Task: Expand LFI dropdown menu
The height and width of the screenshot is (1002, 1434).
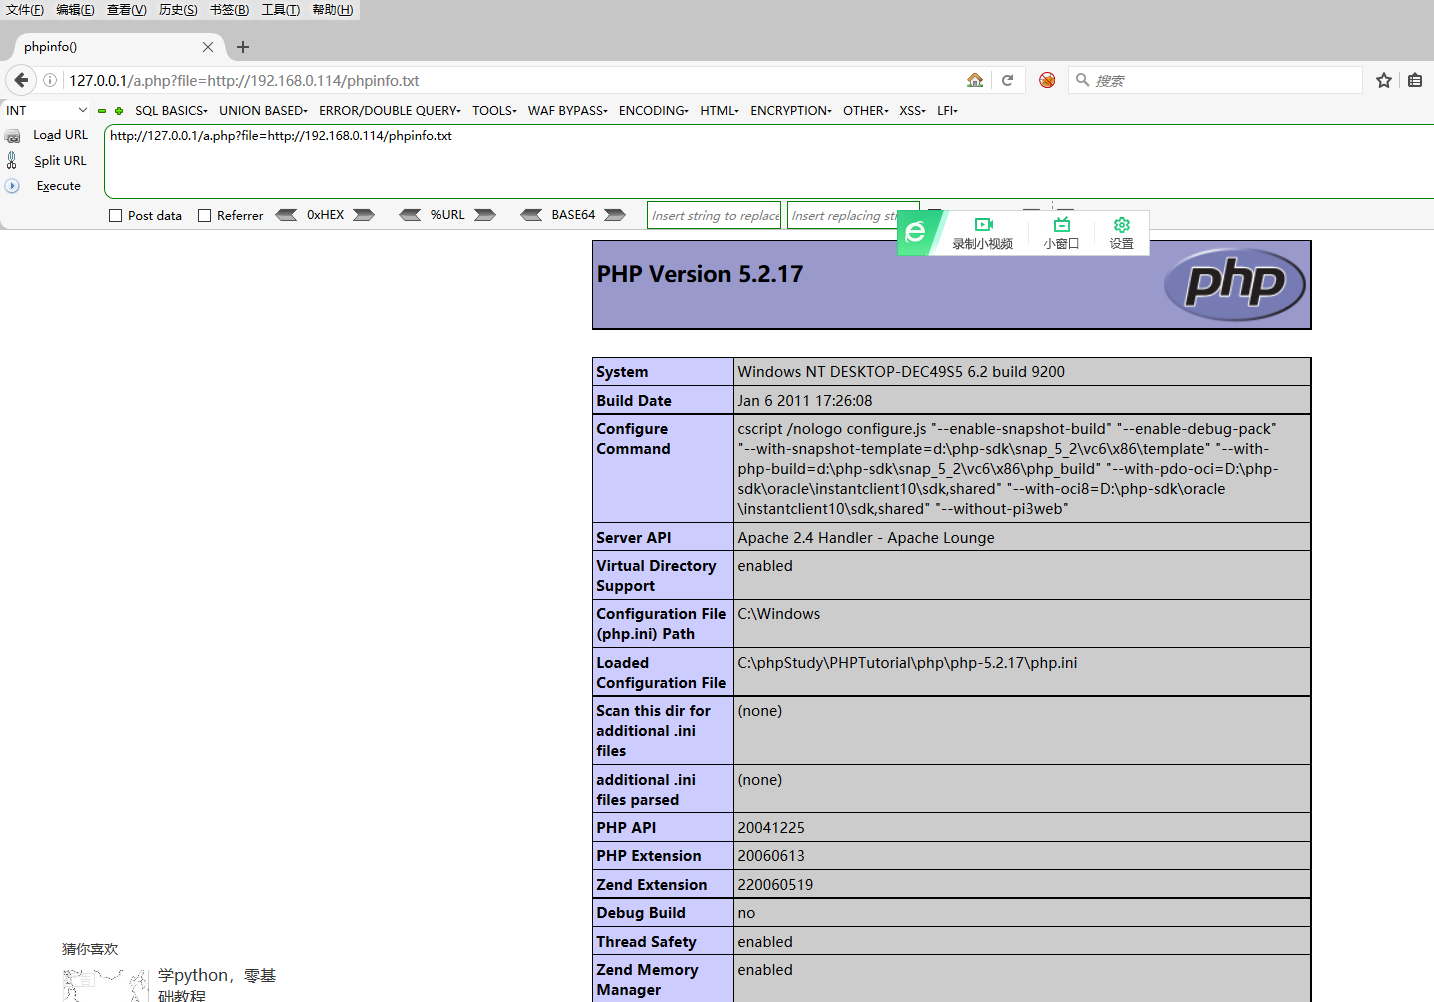Action: click(x=948, y=111)
